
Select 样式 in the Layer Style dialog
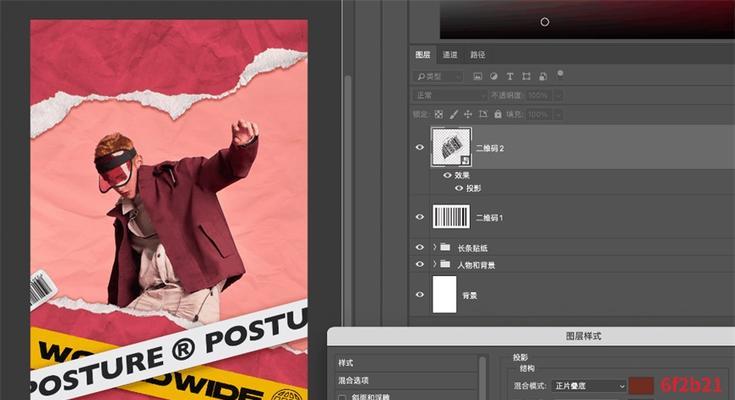coord(406,363)
